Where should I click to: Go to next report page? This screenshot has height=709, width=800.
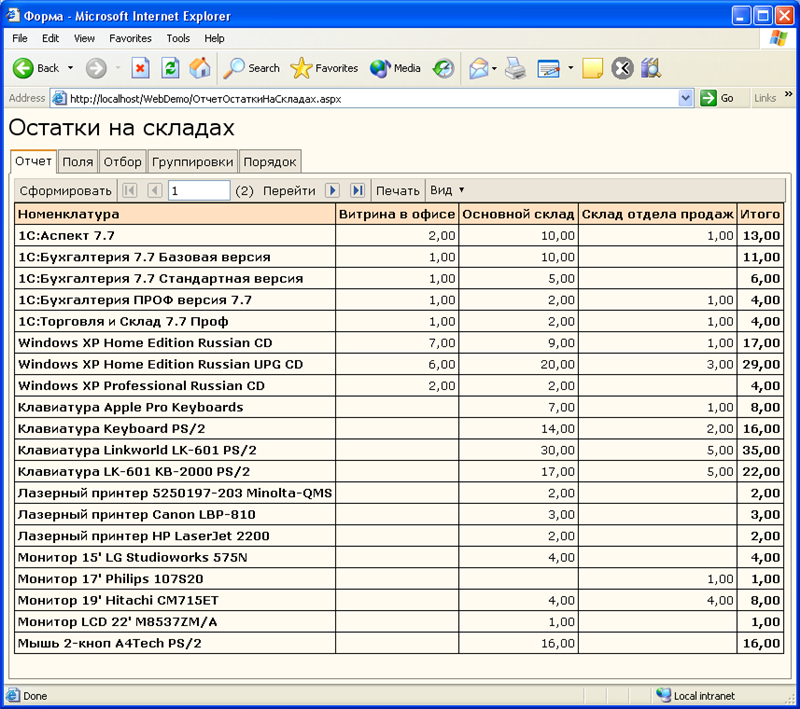tap(332, 190)
